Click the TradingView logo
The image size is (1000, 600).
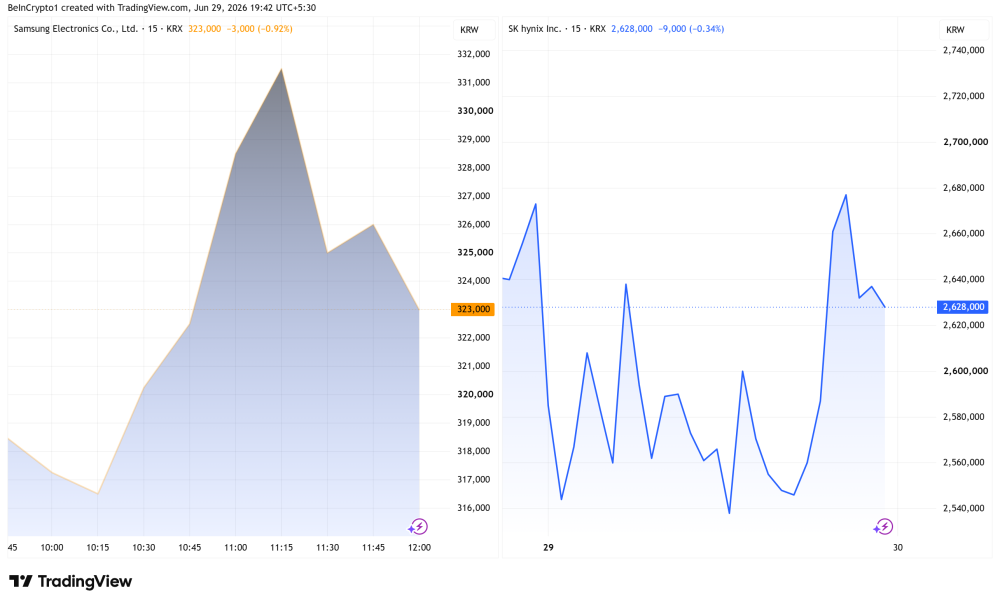point(70,581)
